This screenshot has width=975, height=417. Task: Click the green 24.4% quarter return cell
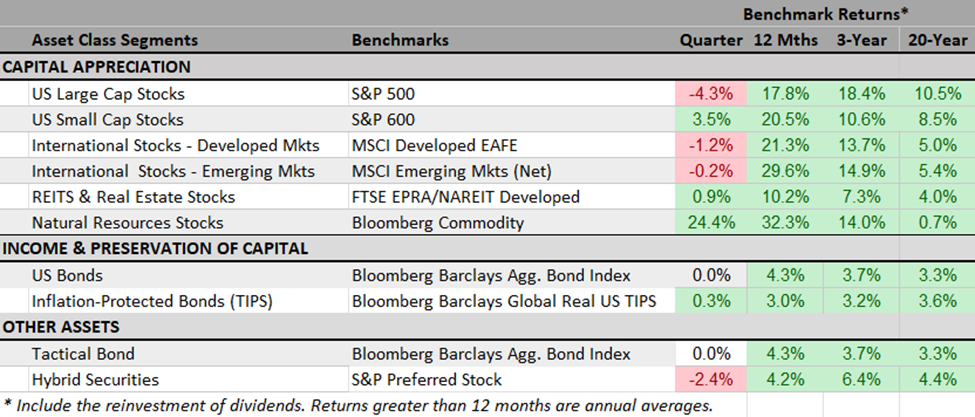pyautogui.click(x=711, y=223)
